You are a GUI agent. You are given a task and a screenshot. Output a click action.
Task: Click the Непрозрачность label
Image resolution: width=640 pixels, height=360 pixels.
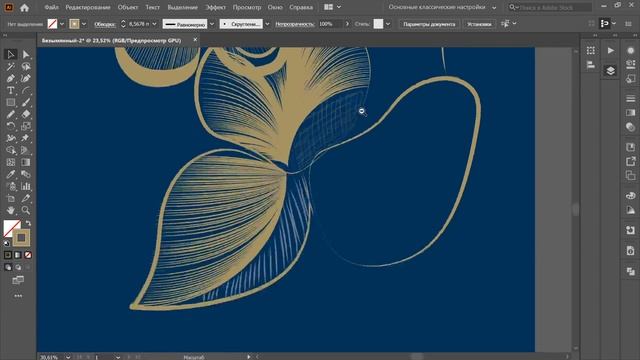click(x=295, y=24)
